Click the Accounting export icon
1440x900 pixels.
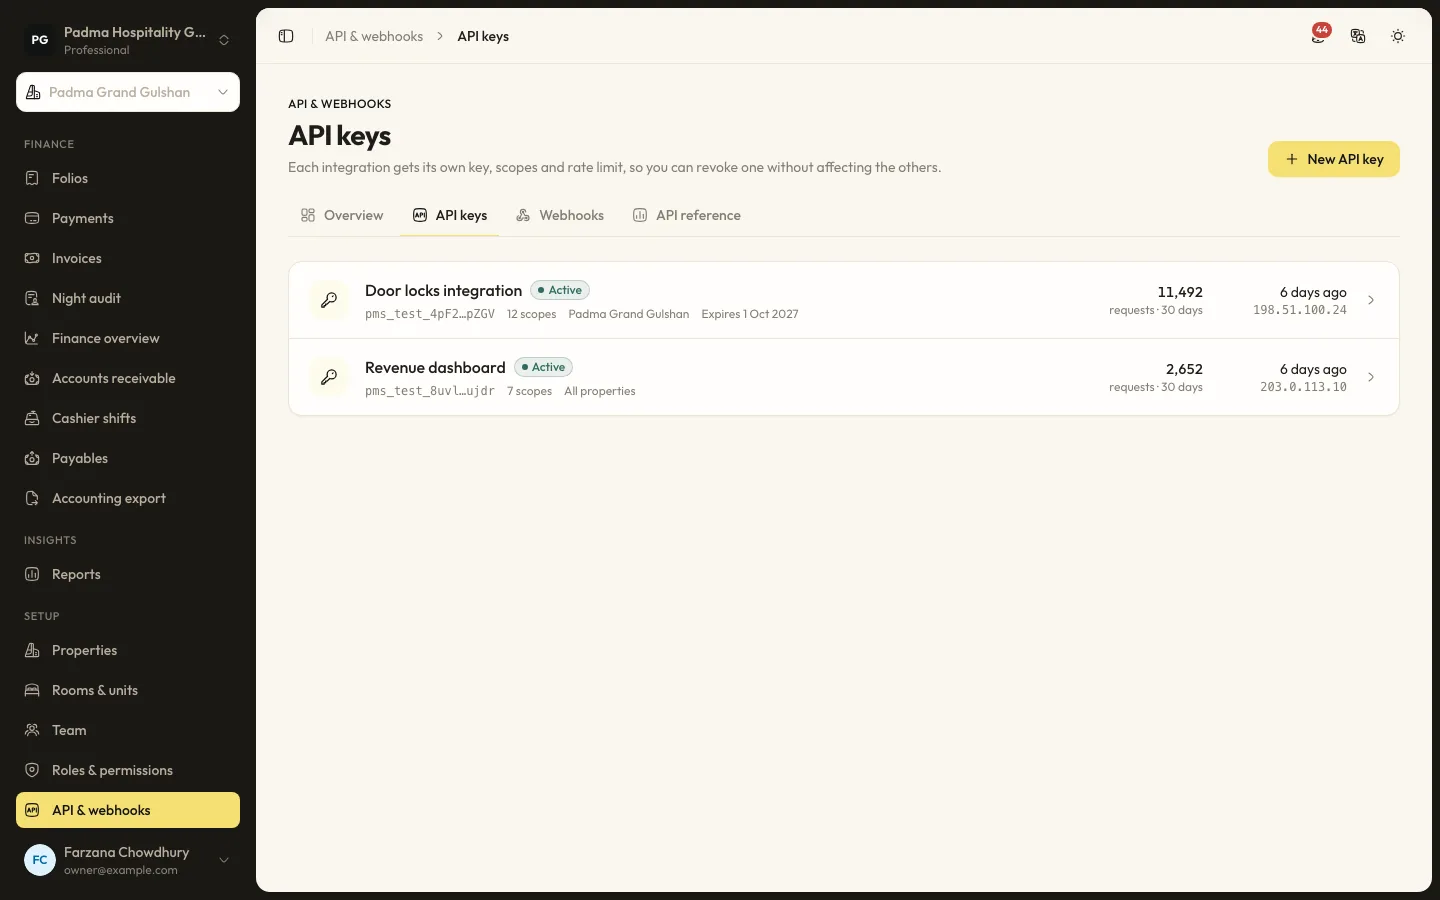coord(32,498)
